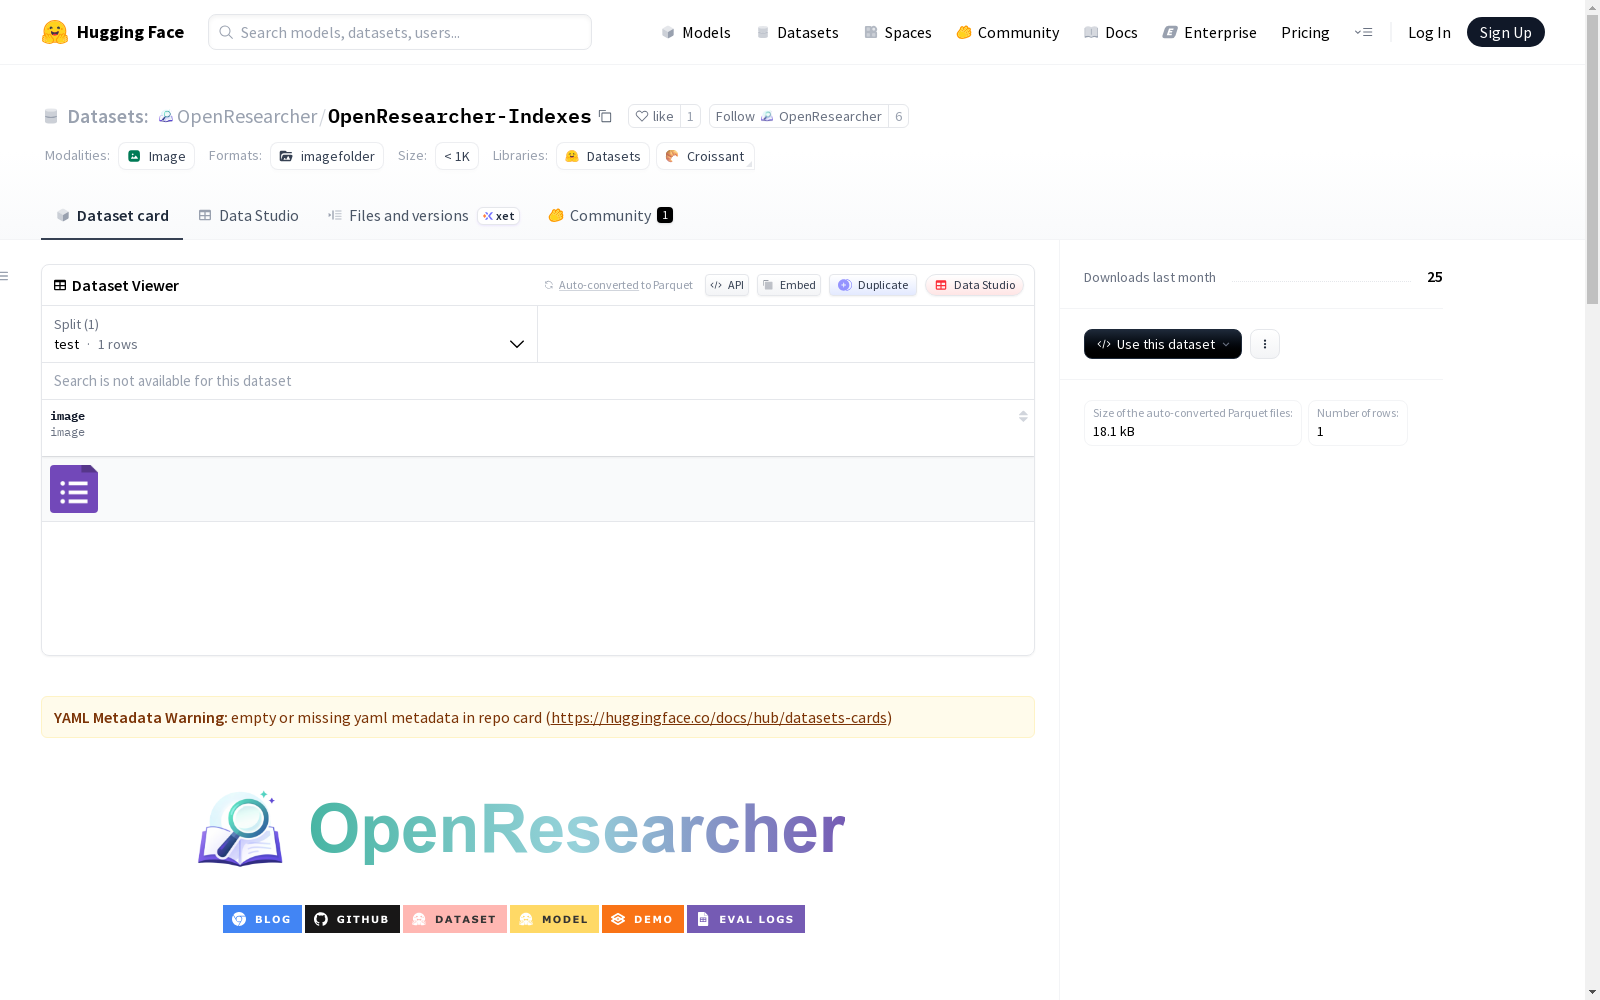Image resolution: width=1600 pixels, height=1000 pixels.
Task: Click the Croissant library tag
Action: point(705,156)
